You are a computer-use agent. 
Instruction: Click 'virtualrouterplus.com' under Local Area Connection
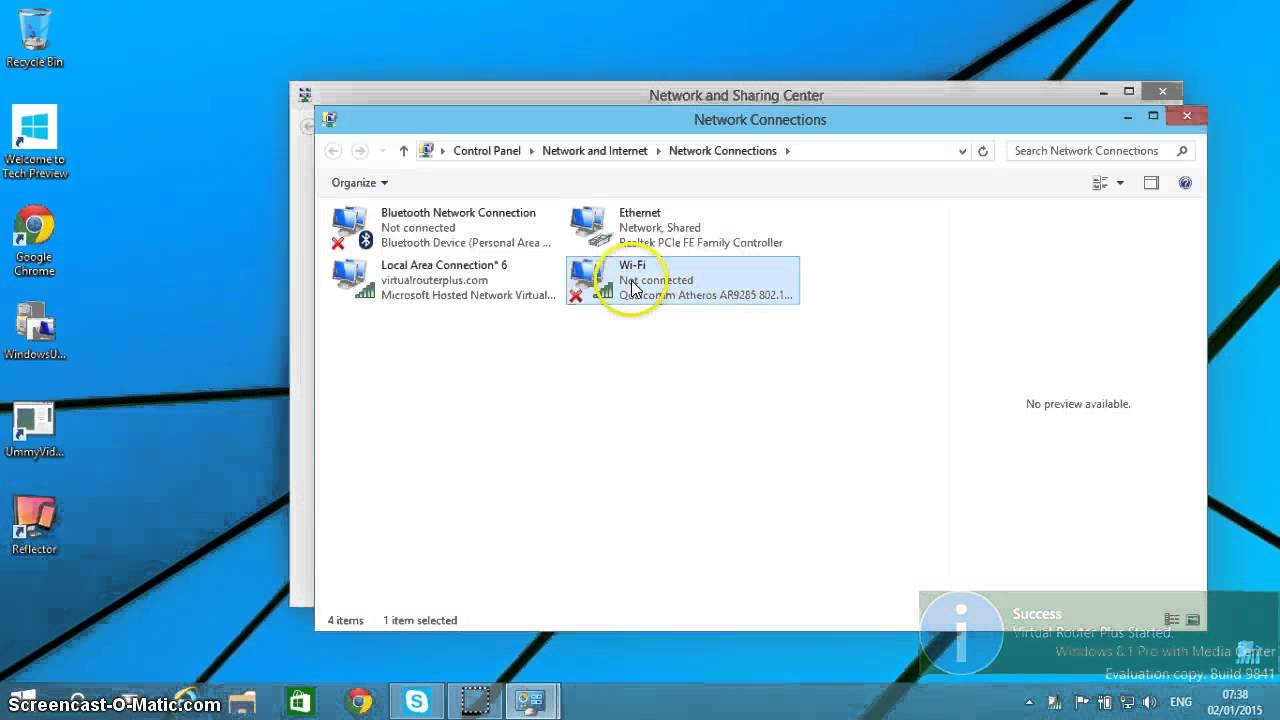tap(434, 280)
